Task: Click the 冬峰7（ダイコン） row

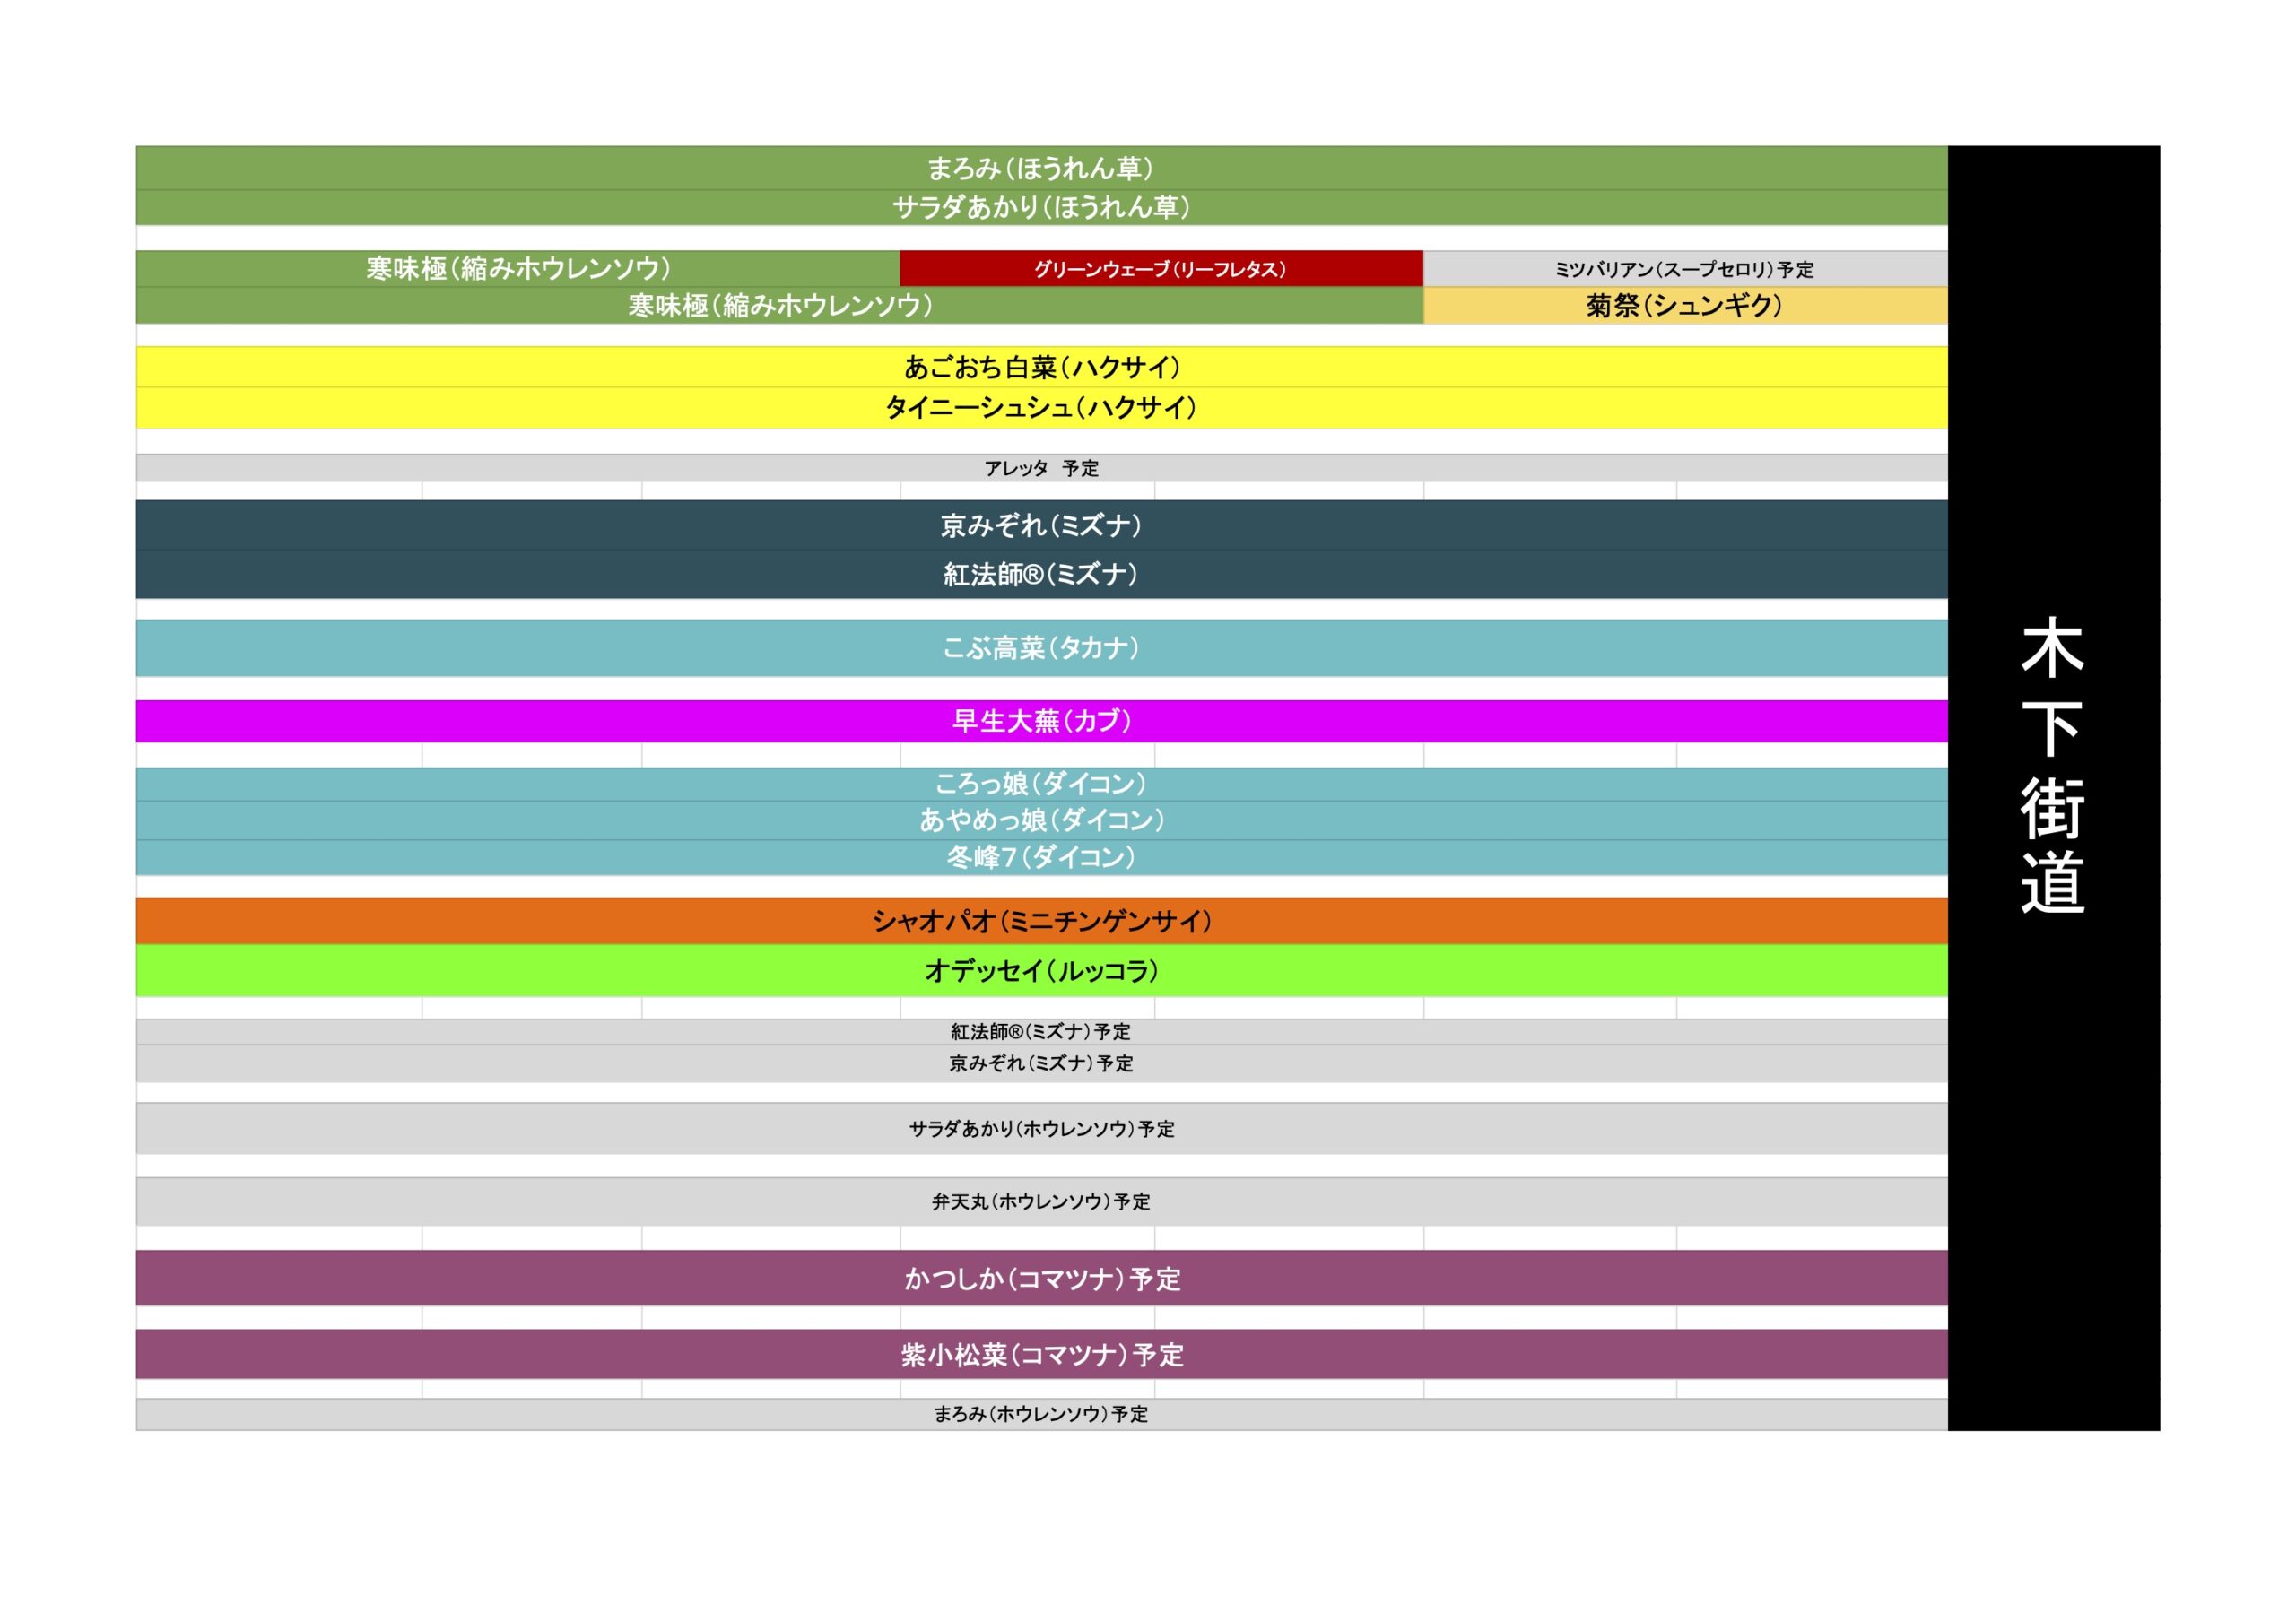Action: (x=1041, y=857)
